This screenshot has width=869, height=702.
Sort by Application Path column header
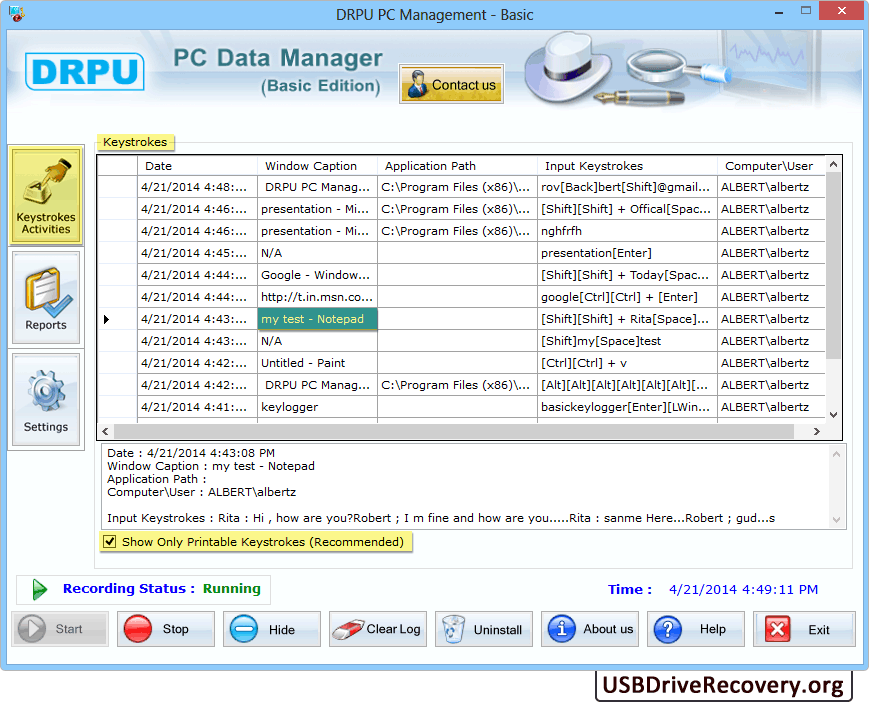[457, 166]
